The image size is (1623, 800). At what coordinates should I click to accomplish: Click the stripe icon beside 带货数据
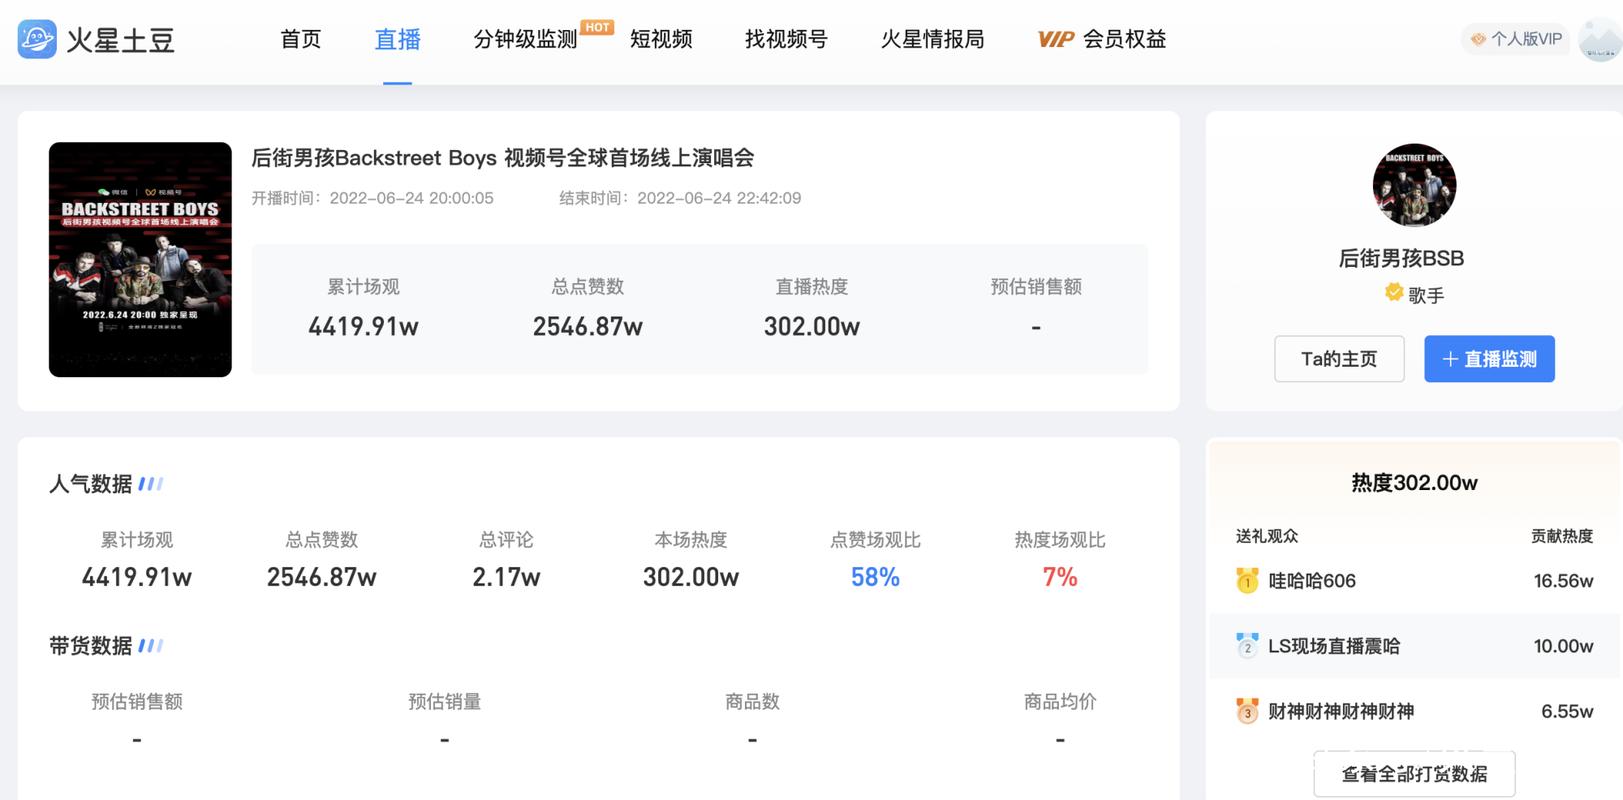[x=151, y=646]
